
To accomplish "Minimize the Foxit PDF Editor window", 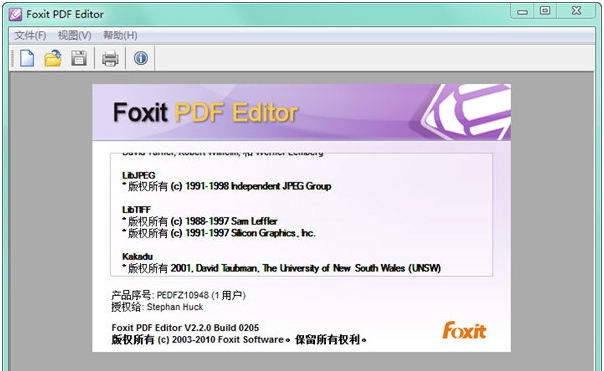I will pos(522,12).
